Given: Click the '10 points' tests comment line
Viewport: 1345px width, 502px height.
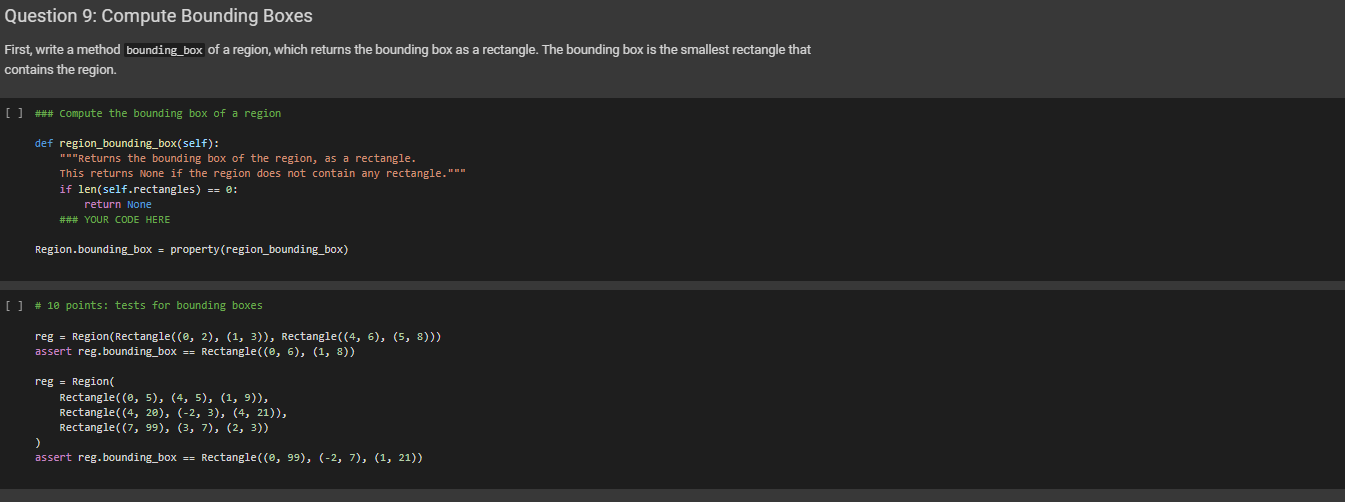Looking at the screenshot, I should (x=148, y=305).
